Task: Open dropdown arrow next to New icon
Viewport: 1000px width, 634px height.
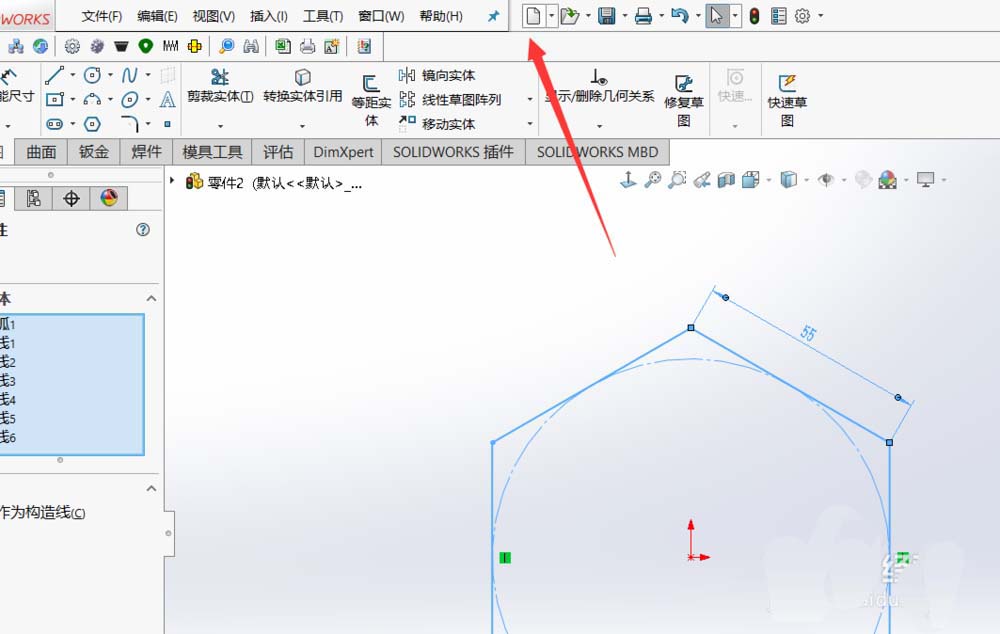Action: tap(552, 16)
